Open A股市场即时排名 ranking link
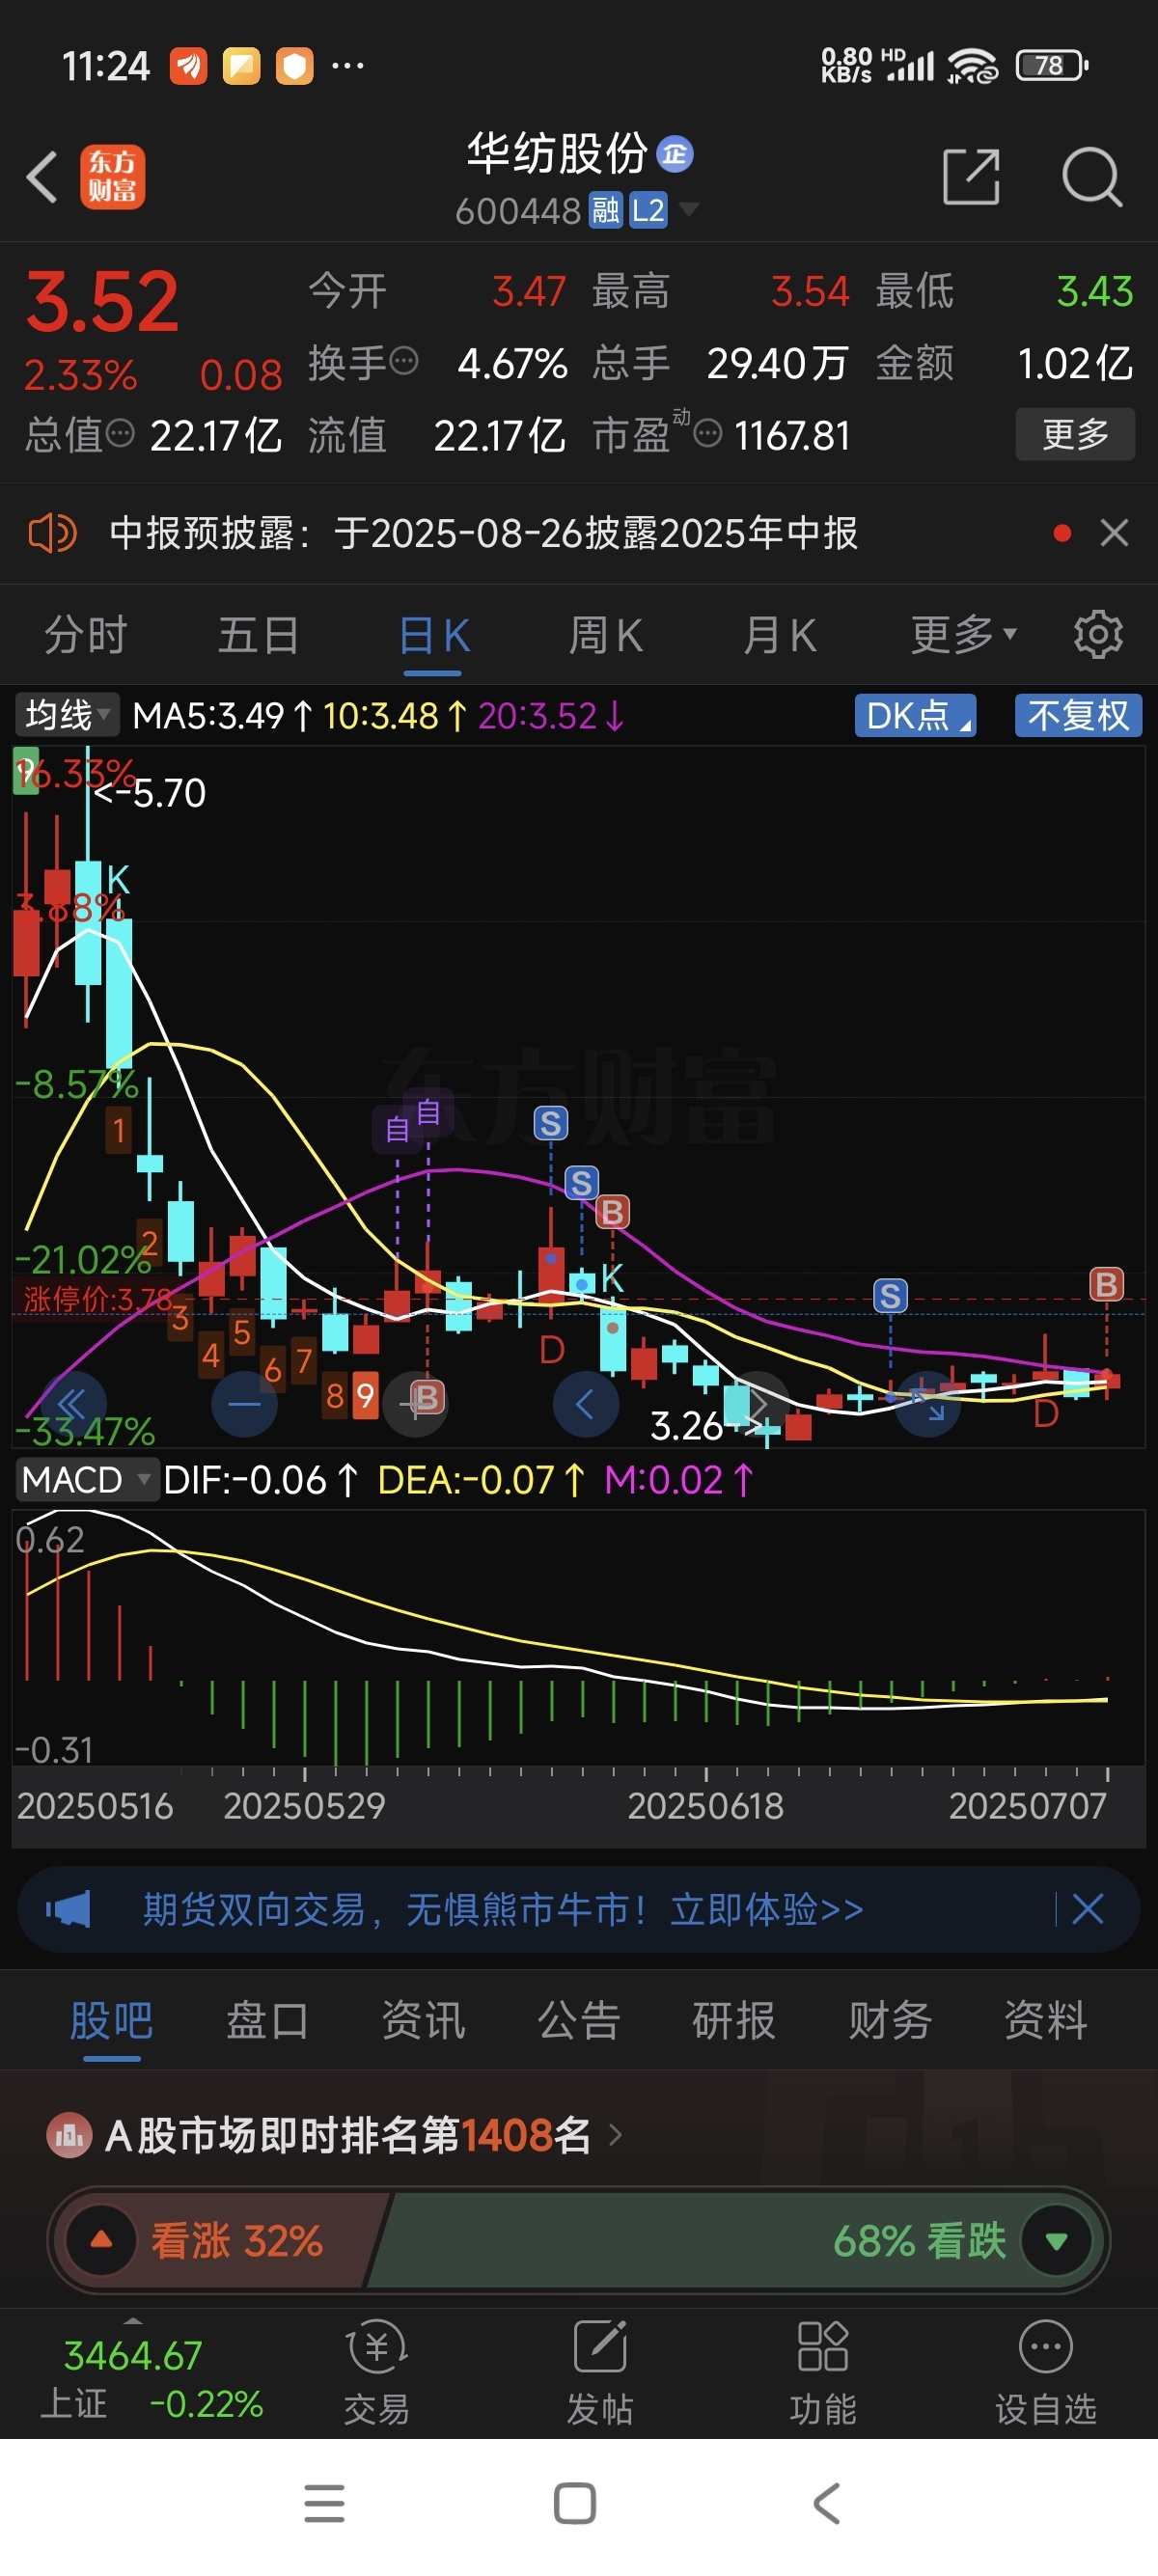 tap(348, 2135)
